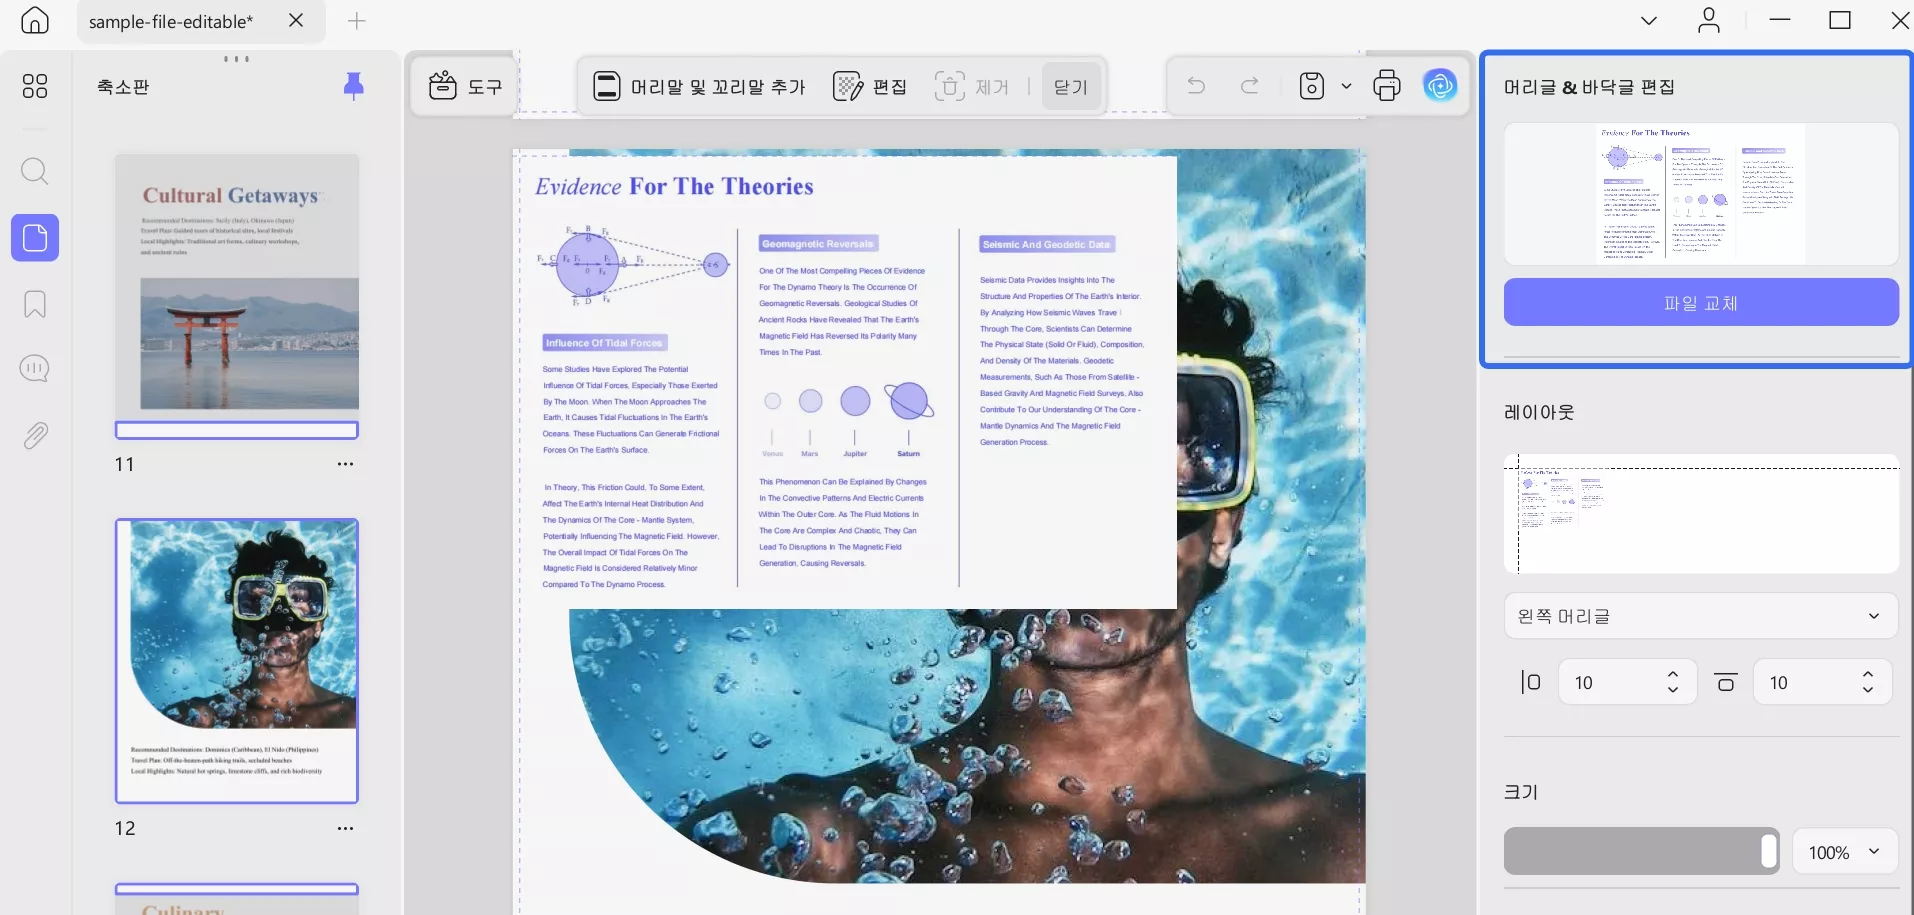Screen dimensions: 1914x915
Task: Select page 12 thumbnail
Action: click(237, 661)
